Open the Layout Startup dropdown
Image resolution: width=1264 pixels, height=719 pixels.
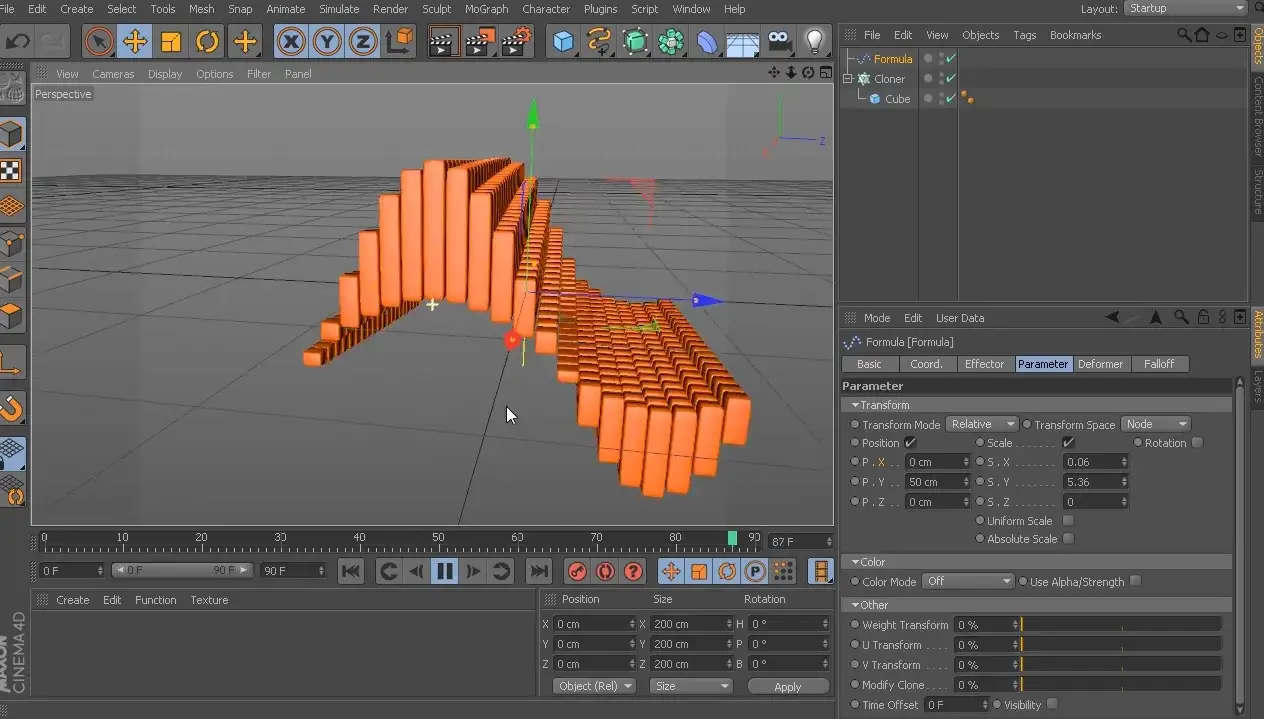pos(1185,8)
